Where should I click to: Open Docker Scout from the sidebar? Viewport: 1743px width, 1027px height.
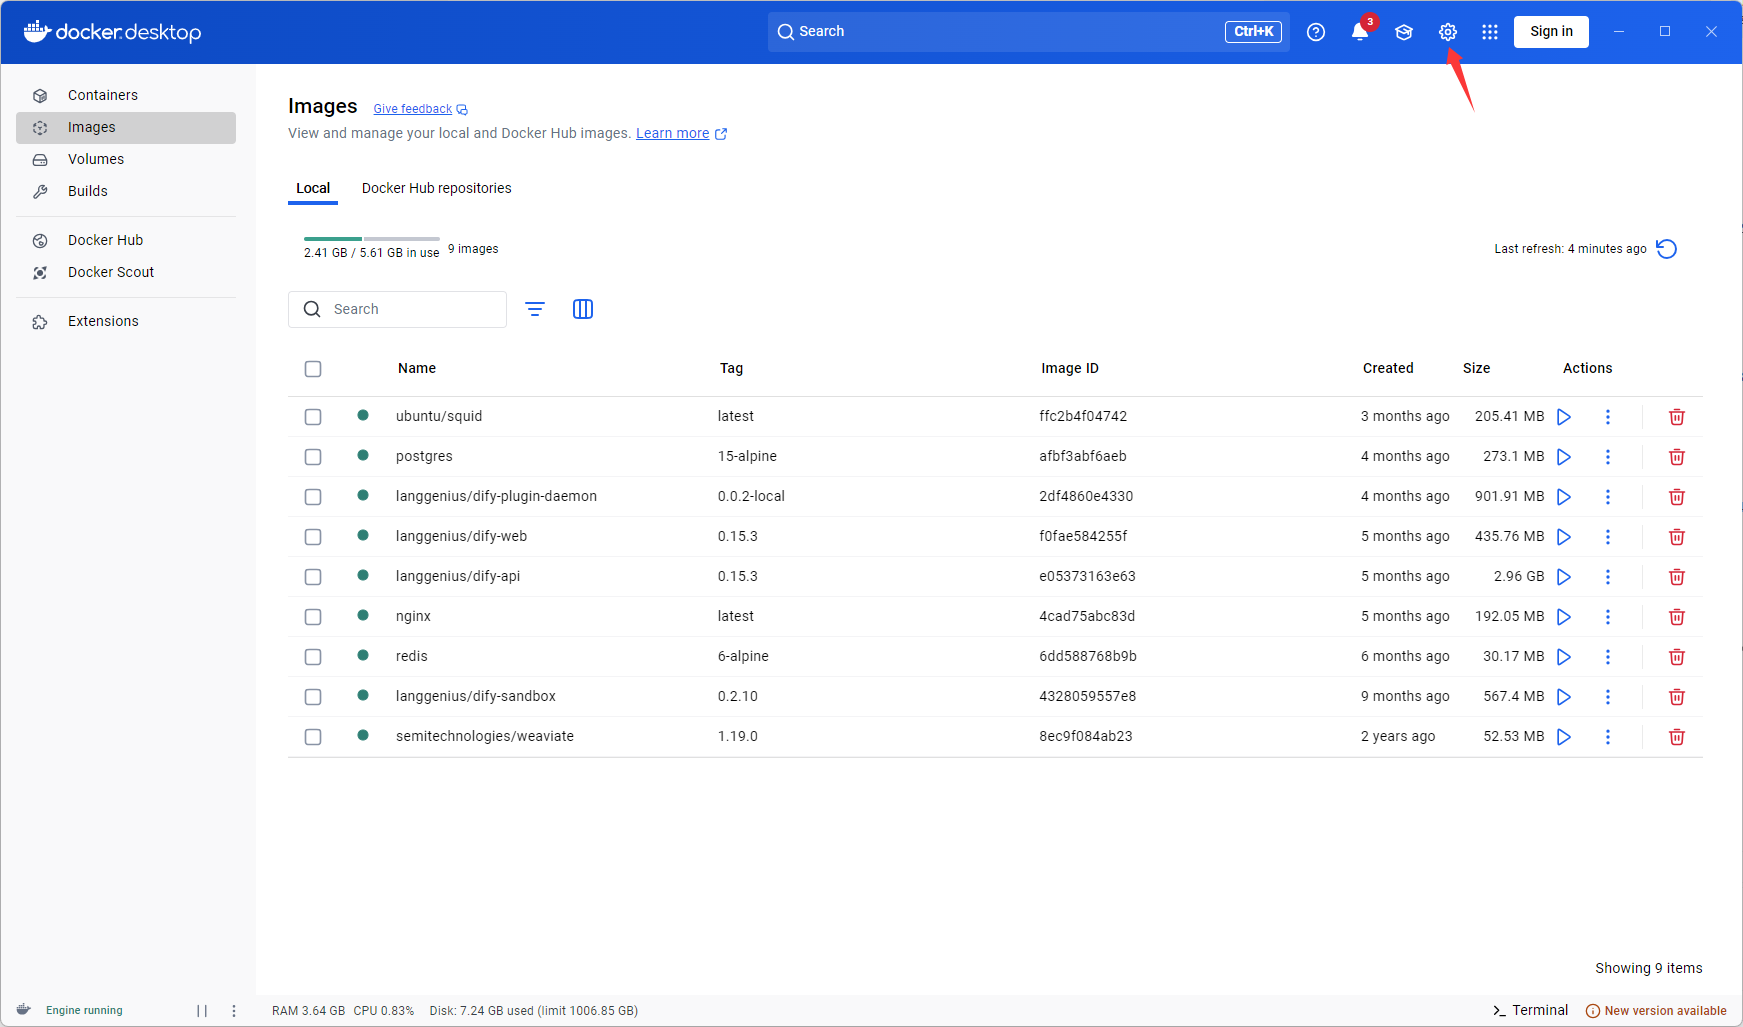click(x=111, y=272)
